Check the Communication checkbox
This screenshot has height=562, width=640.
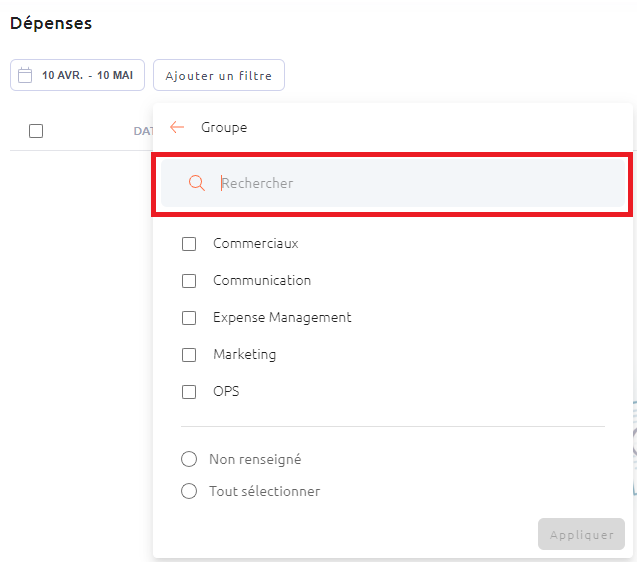tap(189, 281)
